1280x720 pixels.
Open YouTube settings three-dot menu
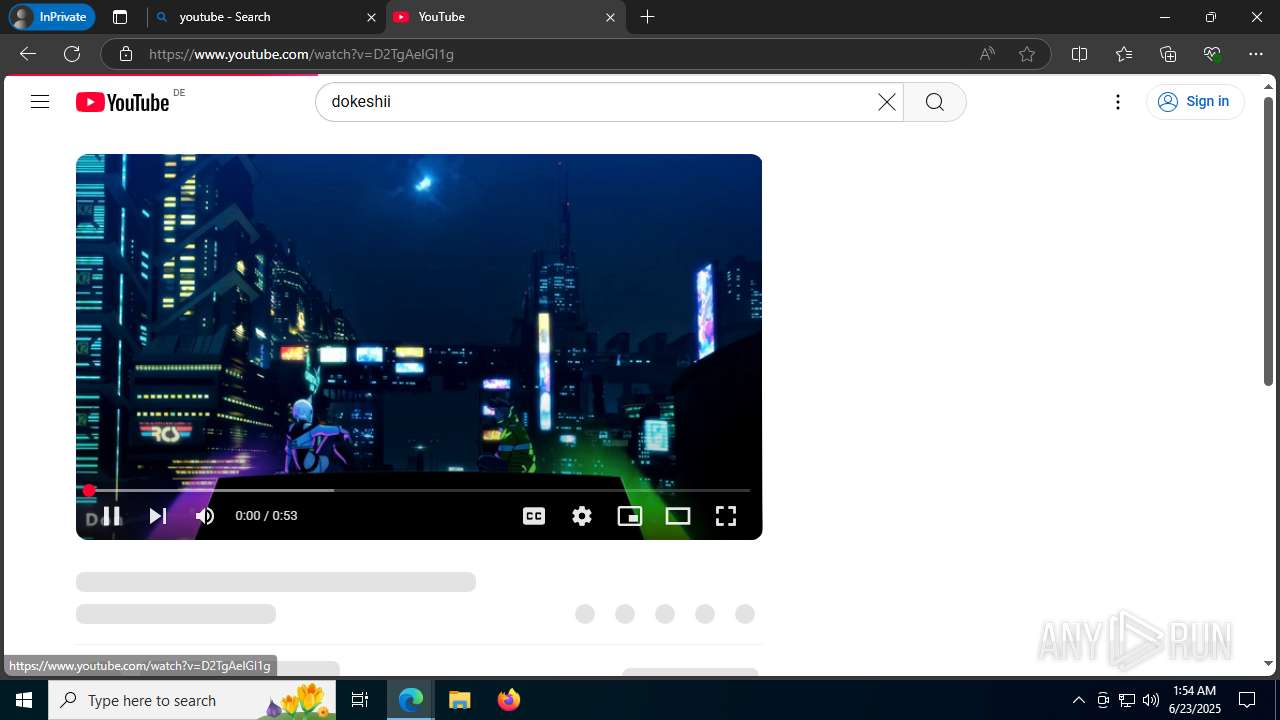(1118, 102)
